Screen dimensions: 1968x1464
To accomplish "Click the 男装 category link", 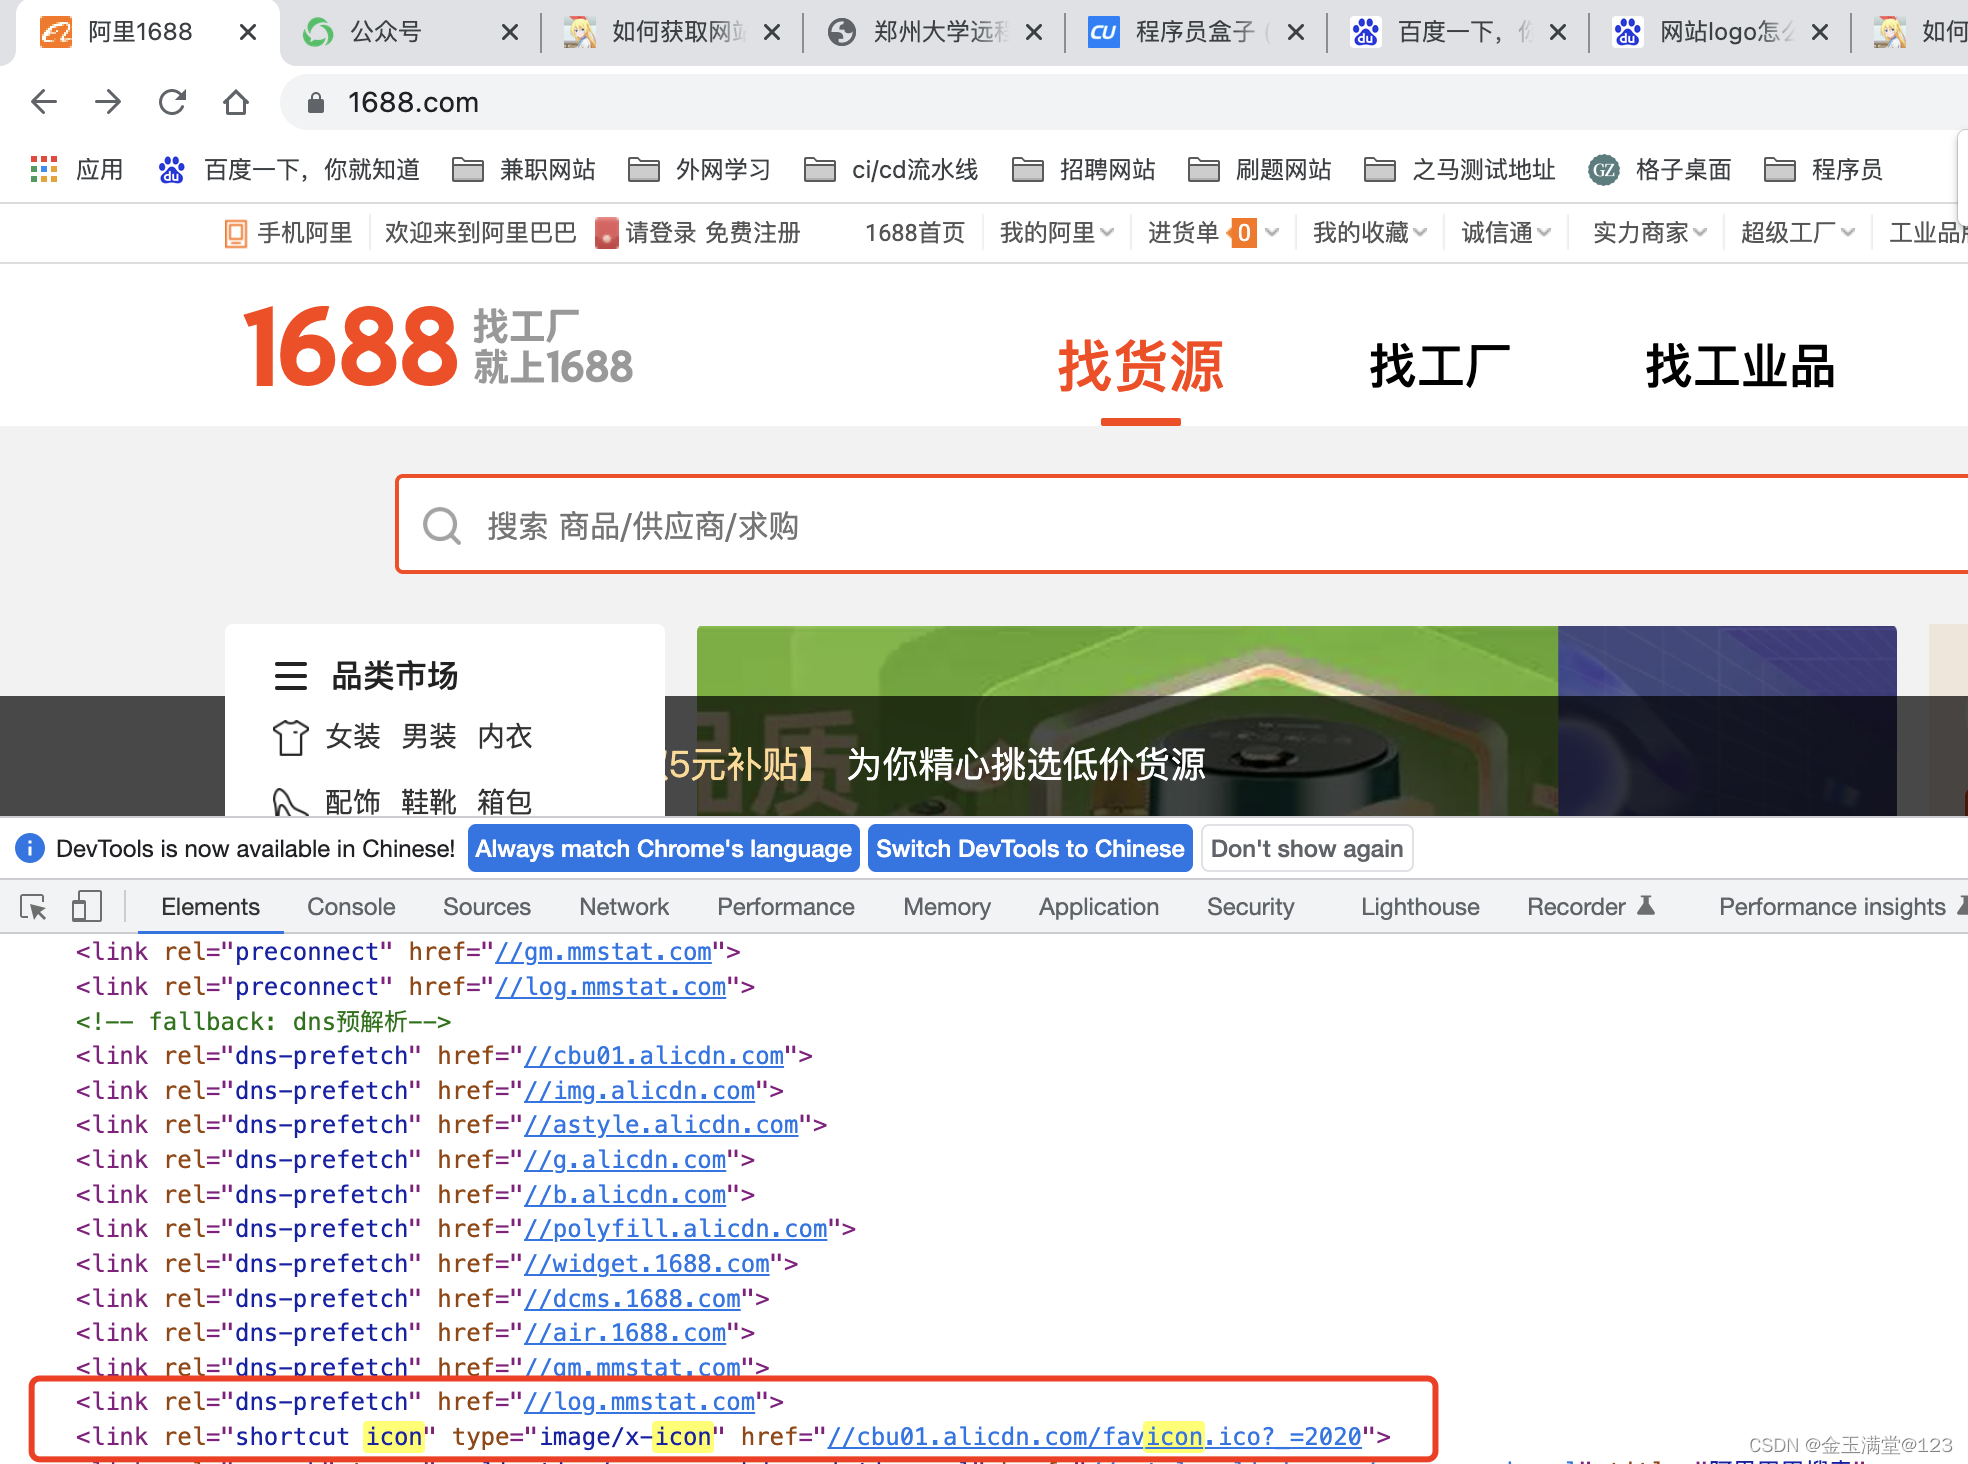I will coord(429,737).
